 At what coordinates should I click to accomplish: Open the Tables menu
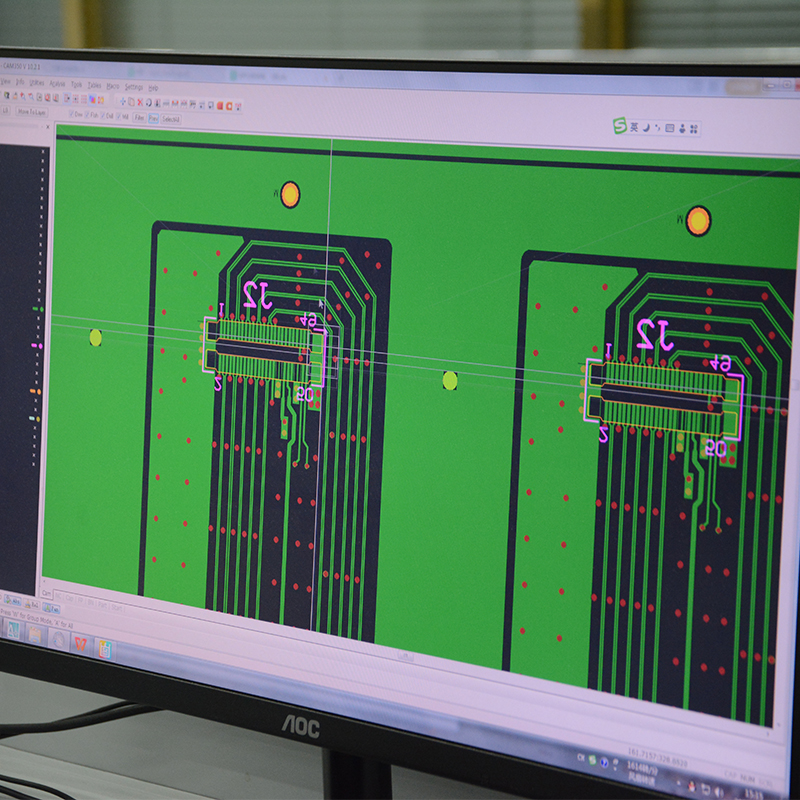point(94,85)
